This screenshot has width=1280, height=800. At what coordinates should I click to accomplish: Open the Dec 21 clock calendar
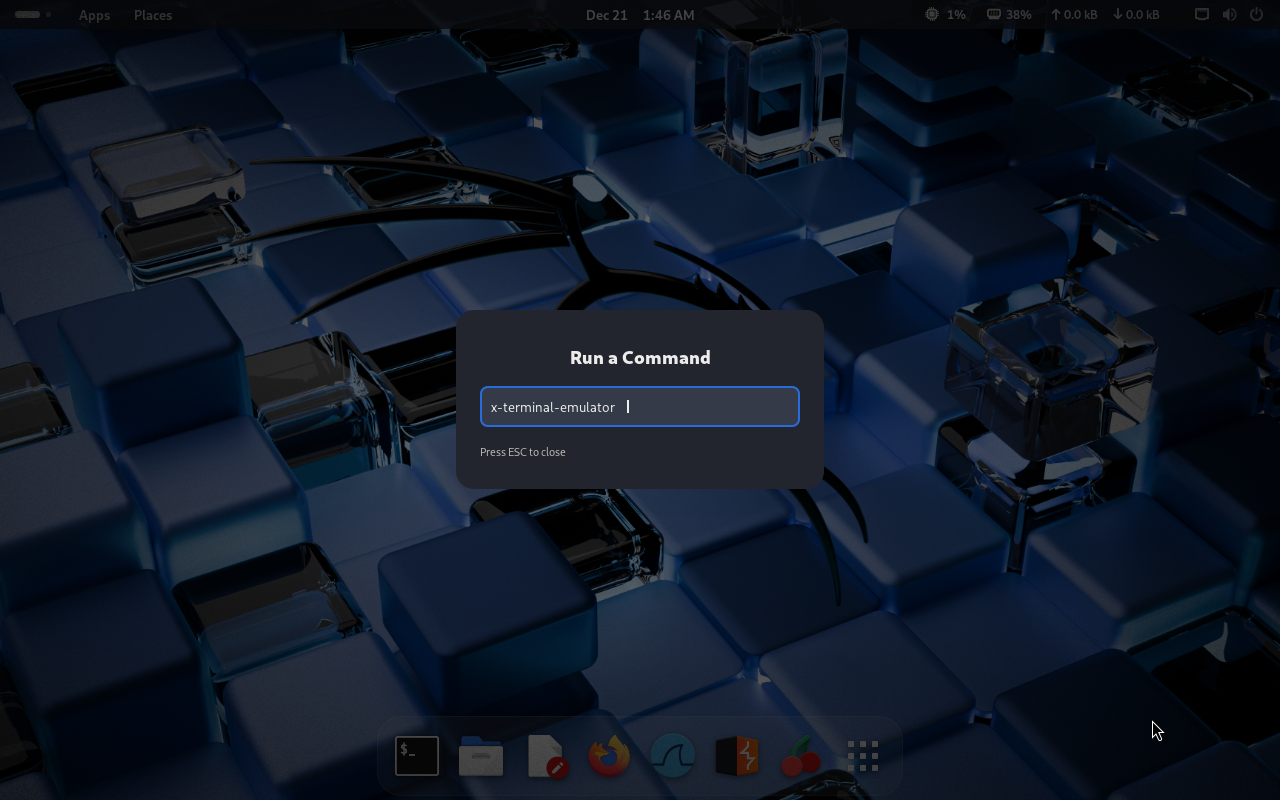point(640,15)
